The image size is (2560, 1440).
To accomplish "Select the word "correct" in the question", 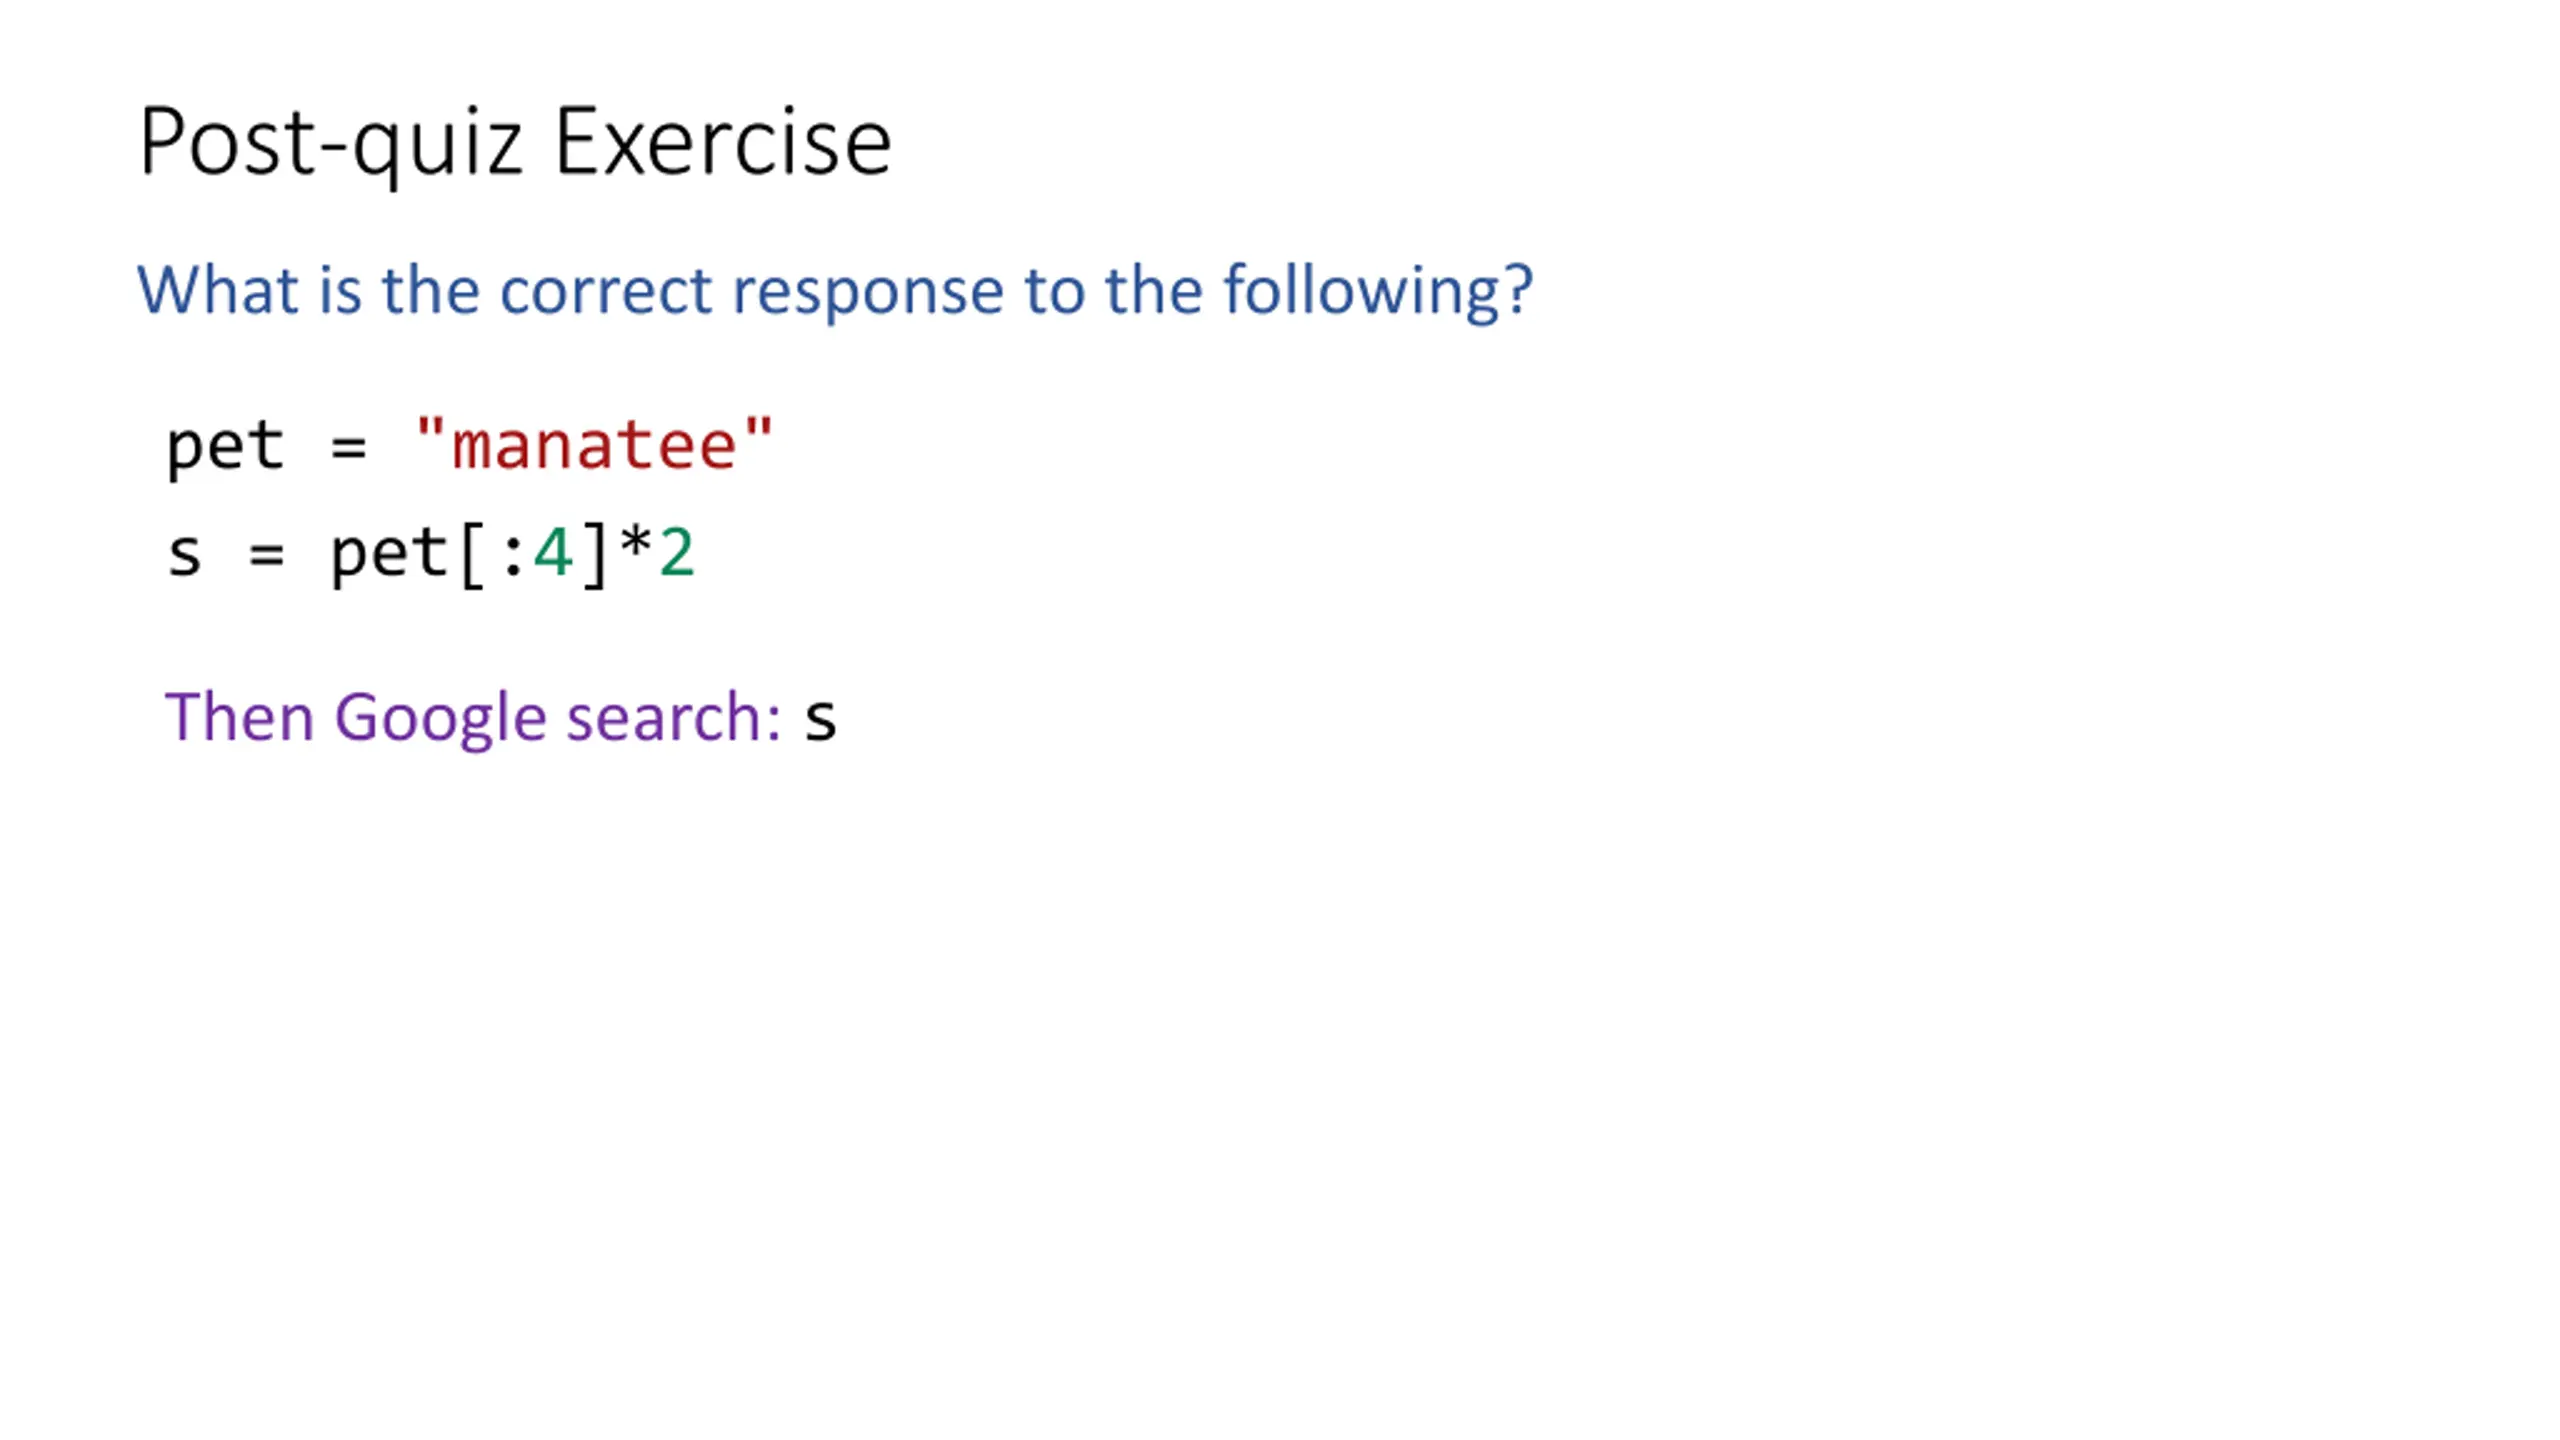I will pyautogui.click(x=606, y=290).
